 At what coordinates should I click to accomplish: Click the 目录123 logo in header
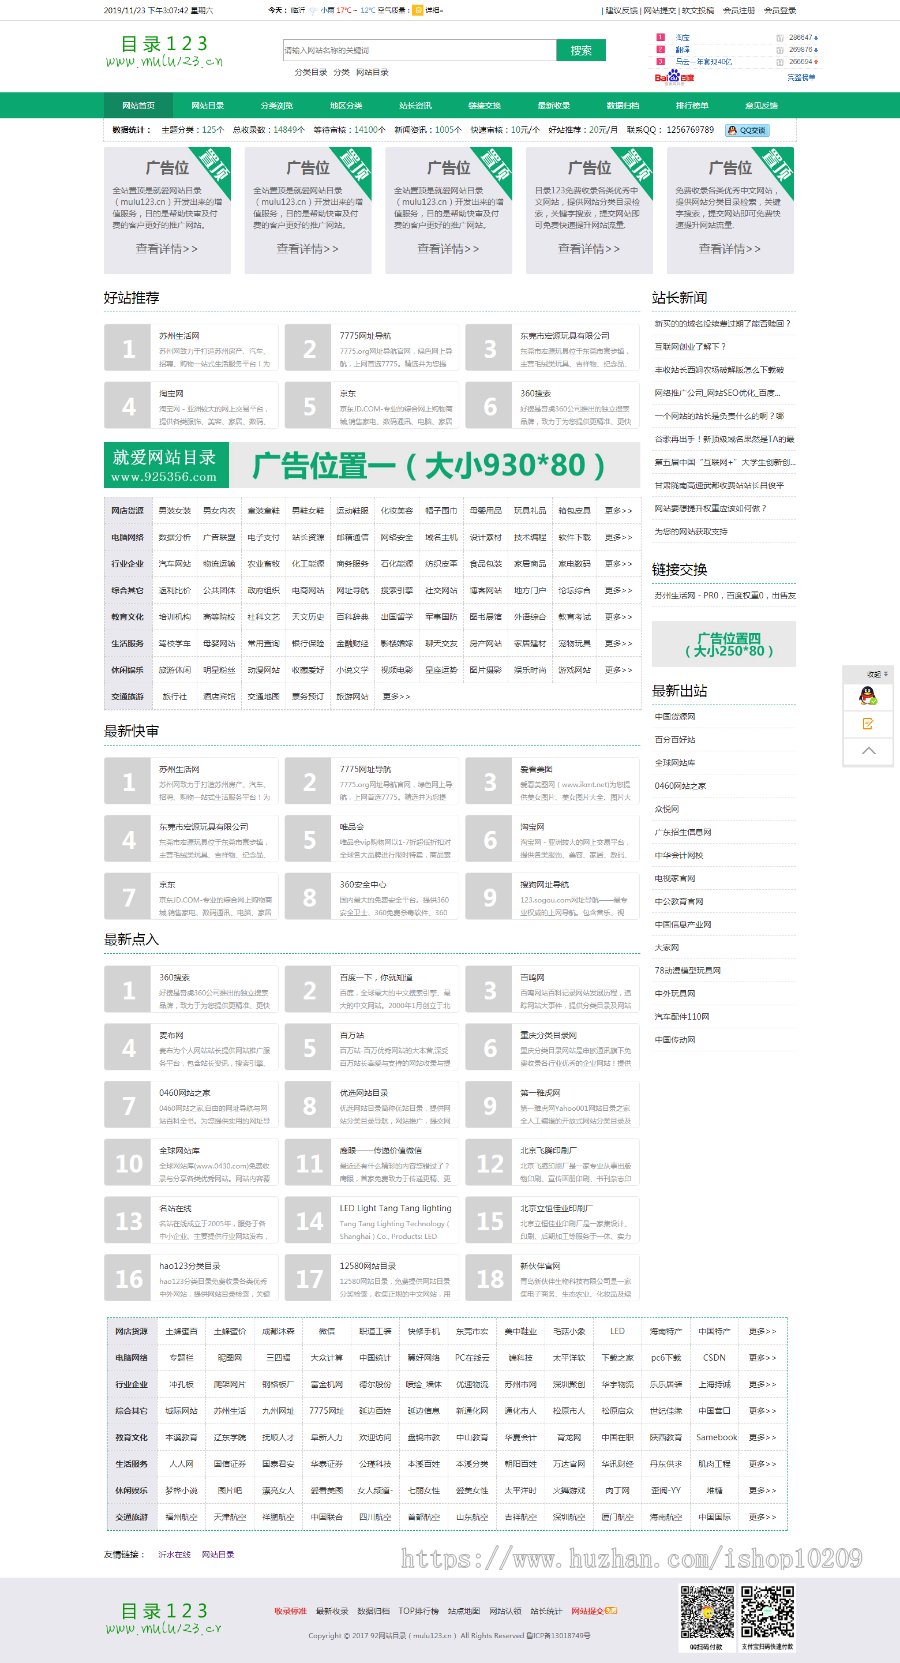coord(164,51)
